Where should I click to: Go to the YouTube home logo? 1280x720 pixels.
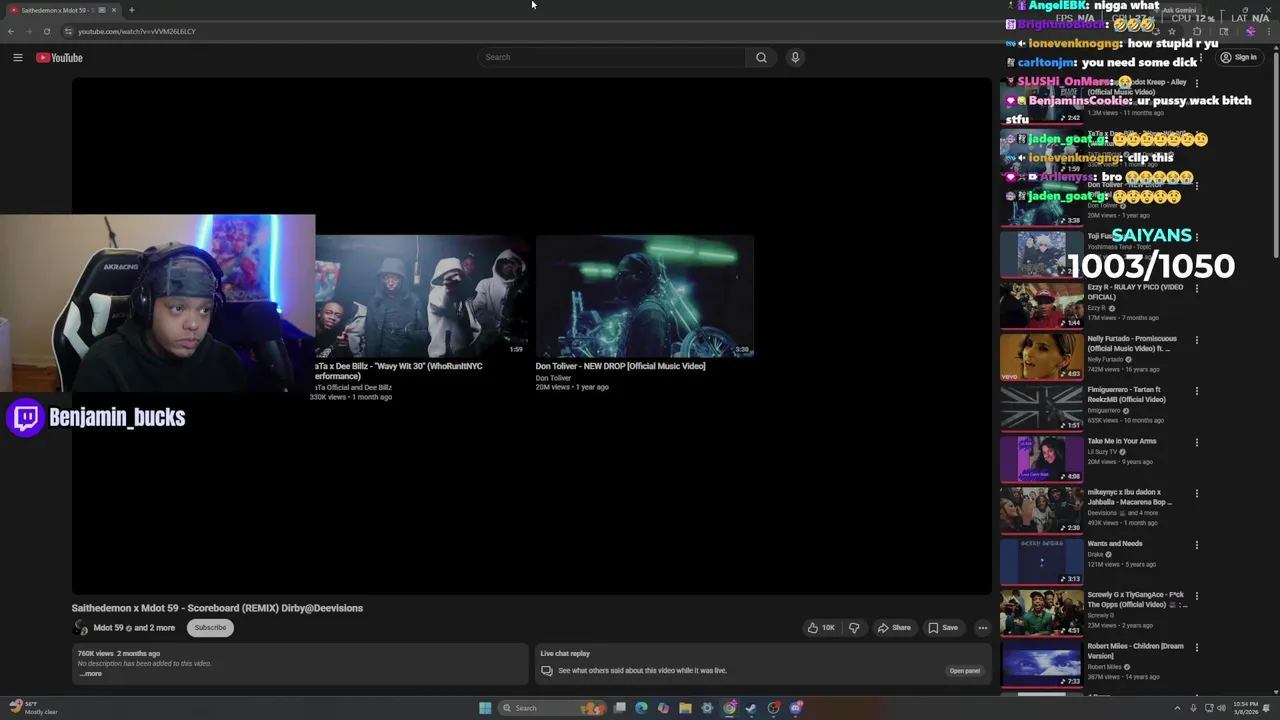[59, 58]
